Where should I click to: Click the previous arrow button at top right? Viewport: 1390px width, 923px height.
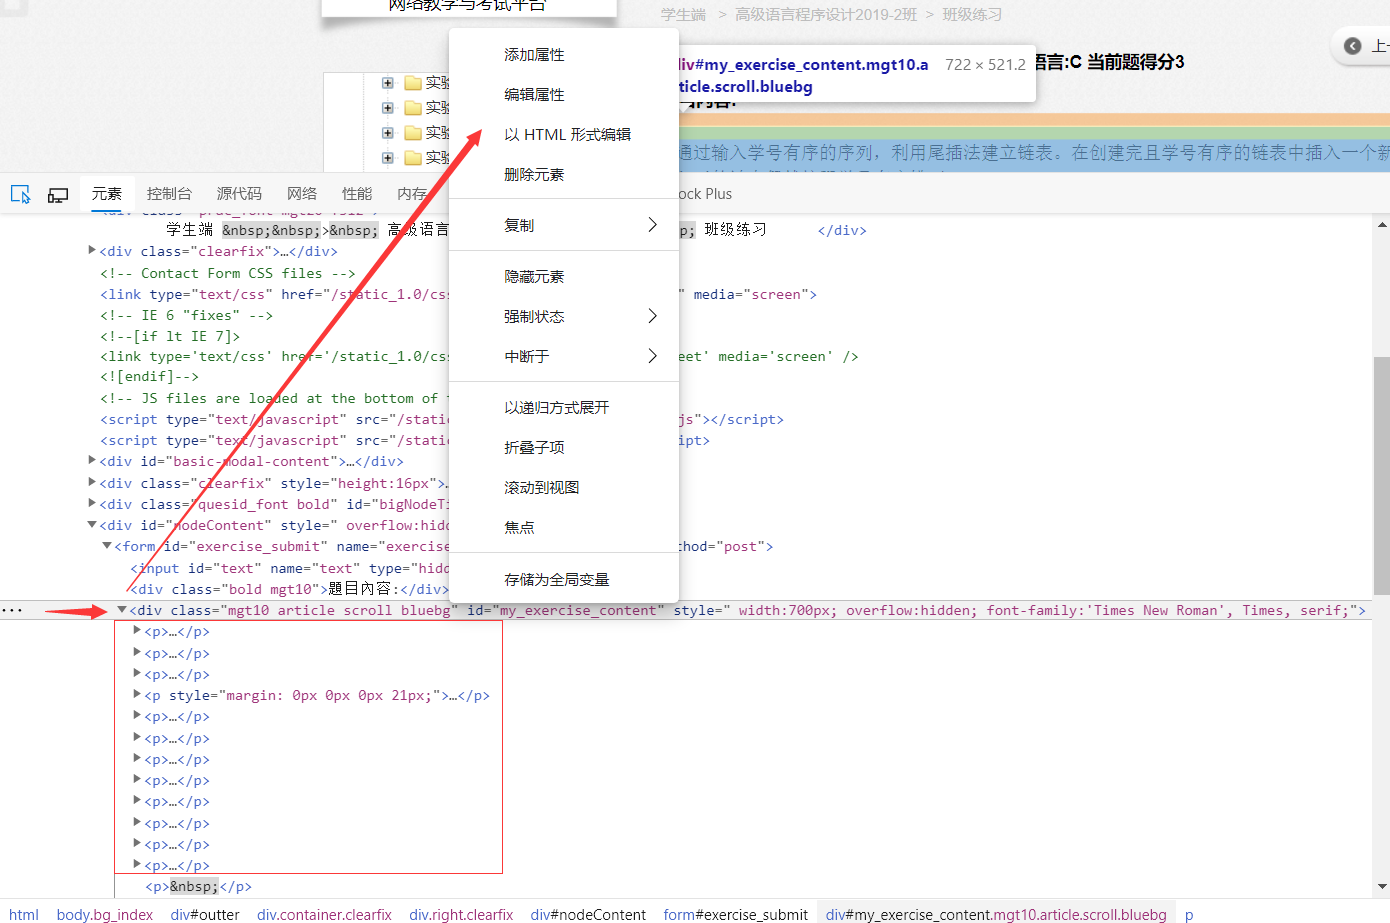(x=1353, y=46)
